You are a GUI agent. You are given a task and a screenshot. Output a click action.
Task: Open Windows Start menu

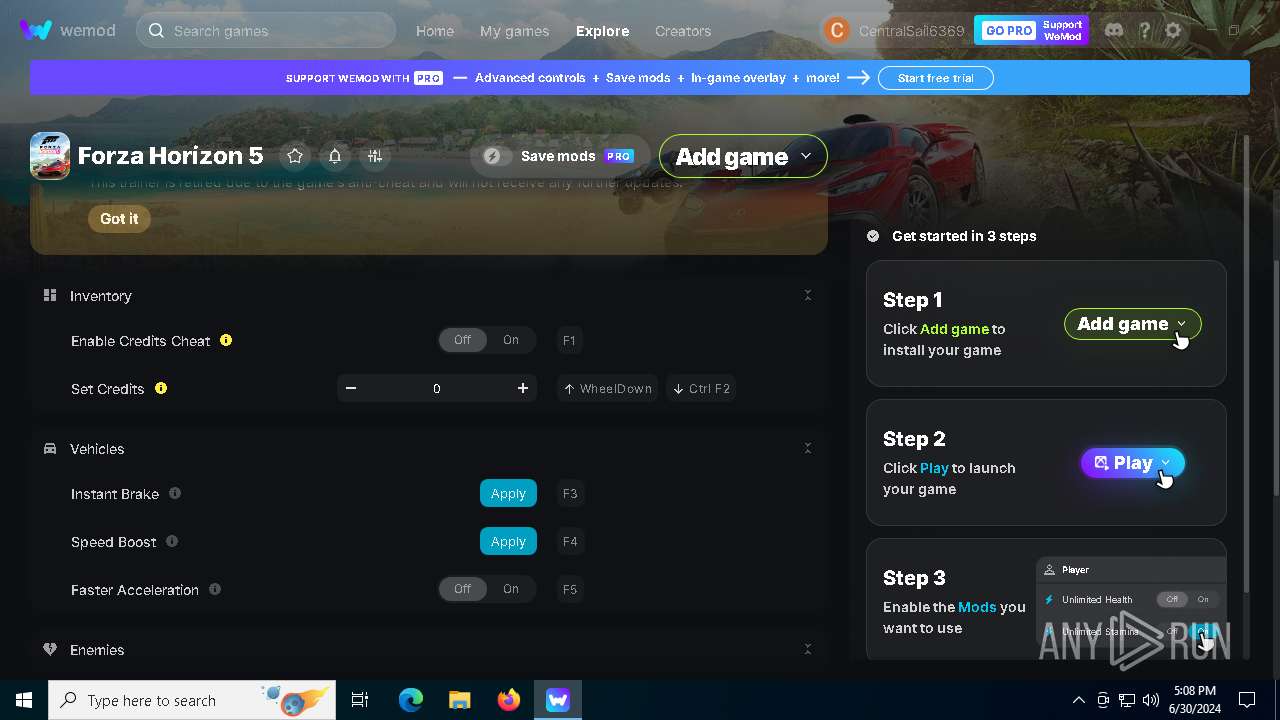24,700
